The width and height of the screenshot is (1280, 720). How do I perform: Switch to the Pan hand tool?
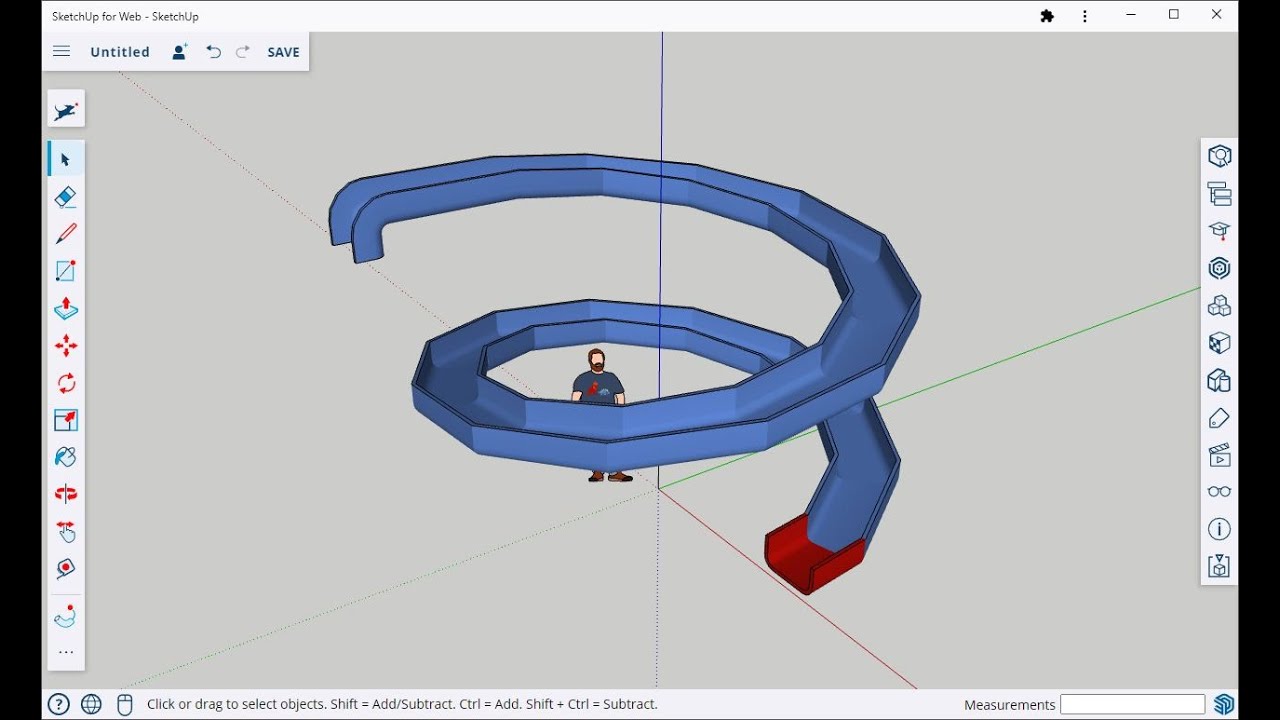click(66, 531)
